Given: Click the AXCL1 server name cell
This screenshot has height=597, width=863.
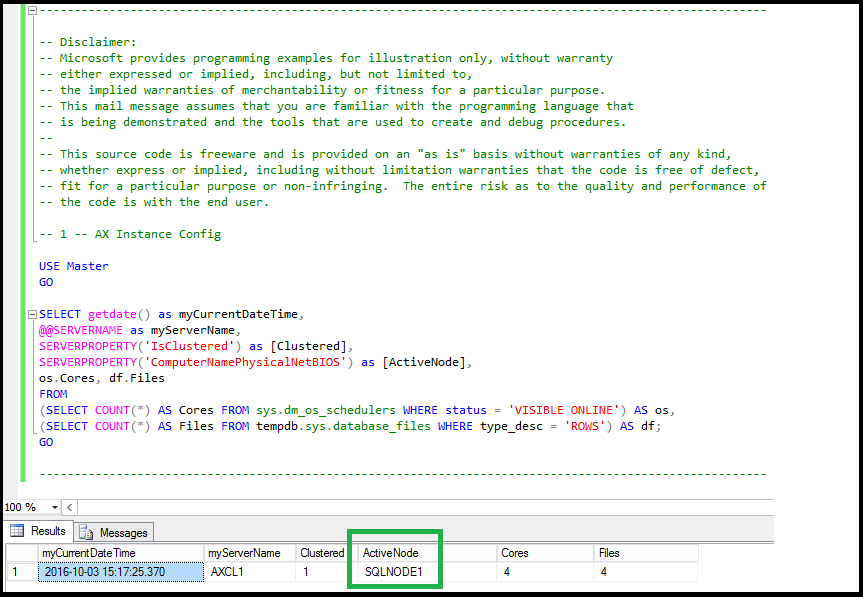Looking at the screenshot, I should tap(227, 573).
